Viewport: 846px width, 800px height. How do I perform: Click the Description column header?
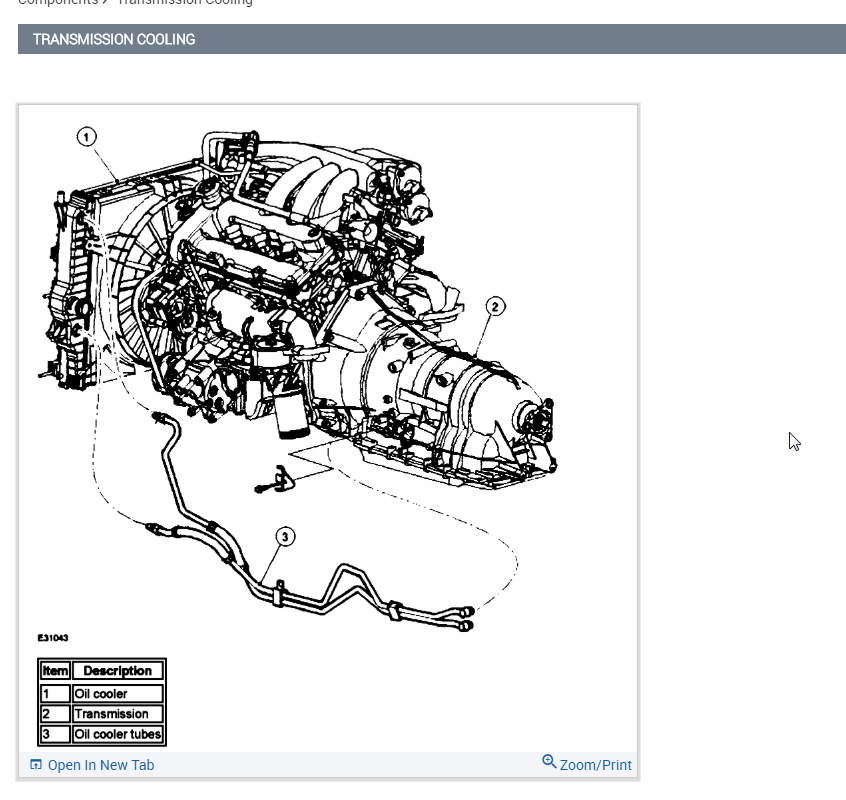point(117,671)
